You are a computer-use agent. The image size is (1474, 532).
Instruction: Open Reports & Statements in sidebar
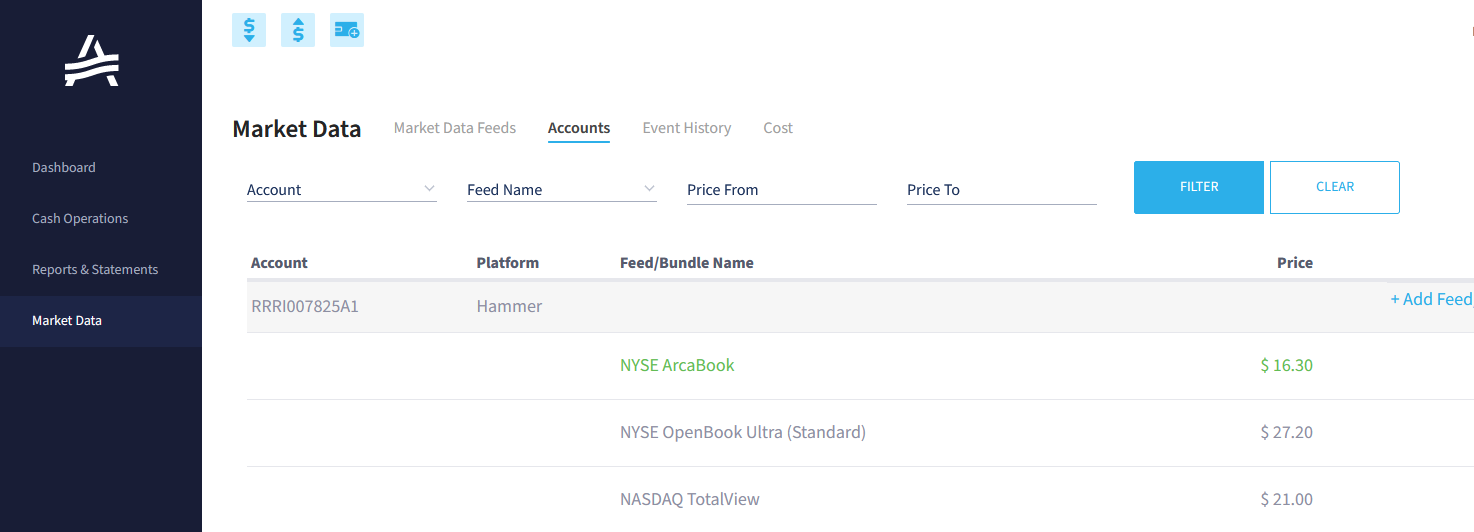tap(95, 269)
